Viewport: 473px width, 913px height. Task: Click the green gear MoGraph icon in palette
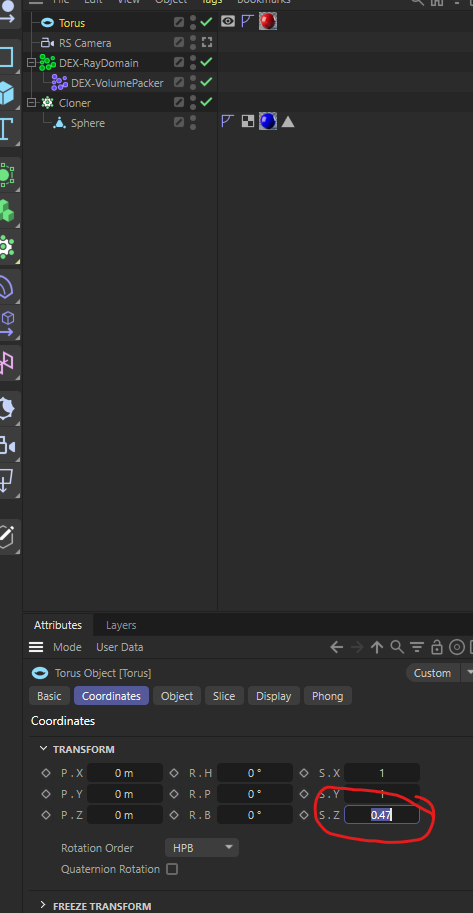(x=6, y=247)
